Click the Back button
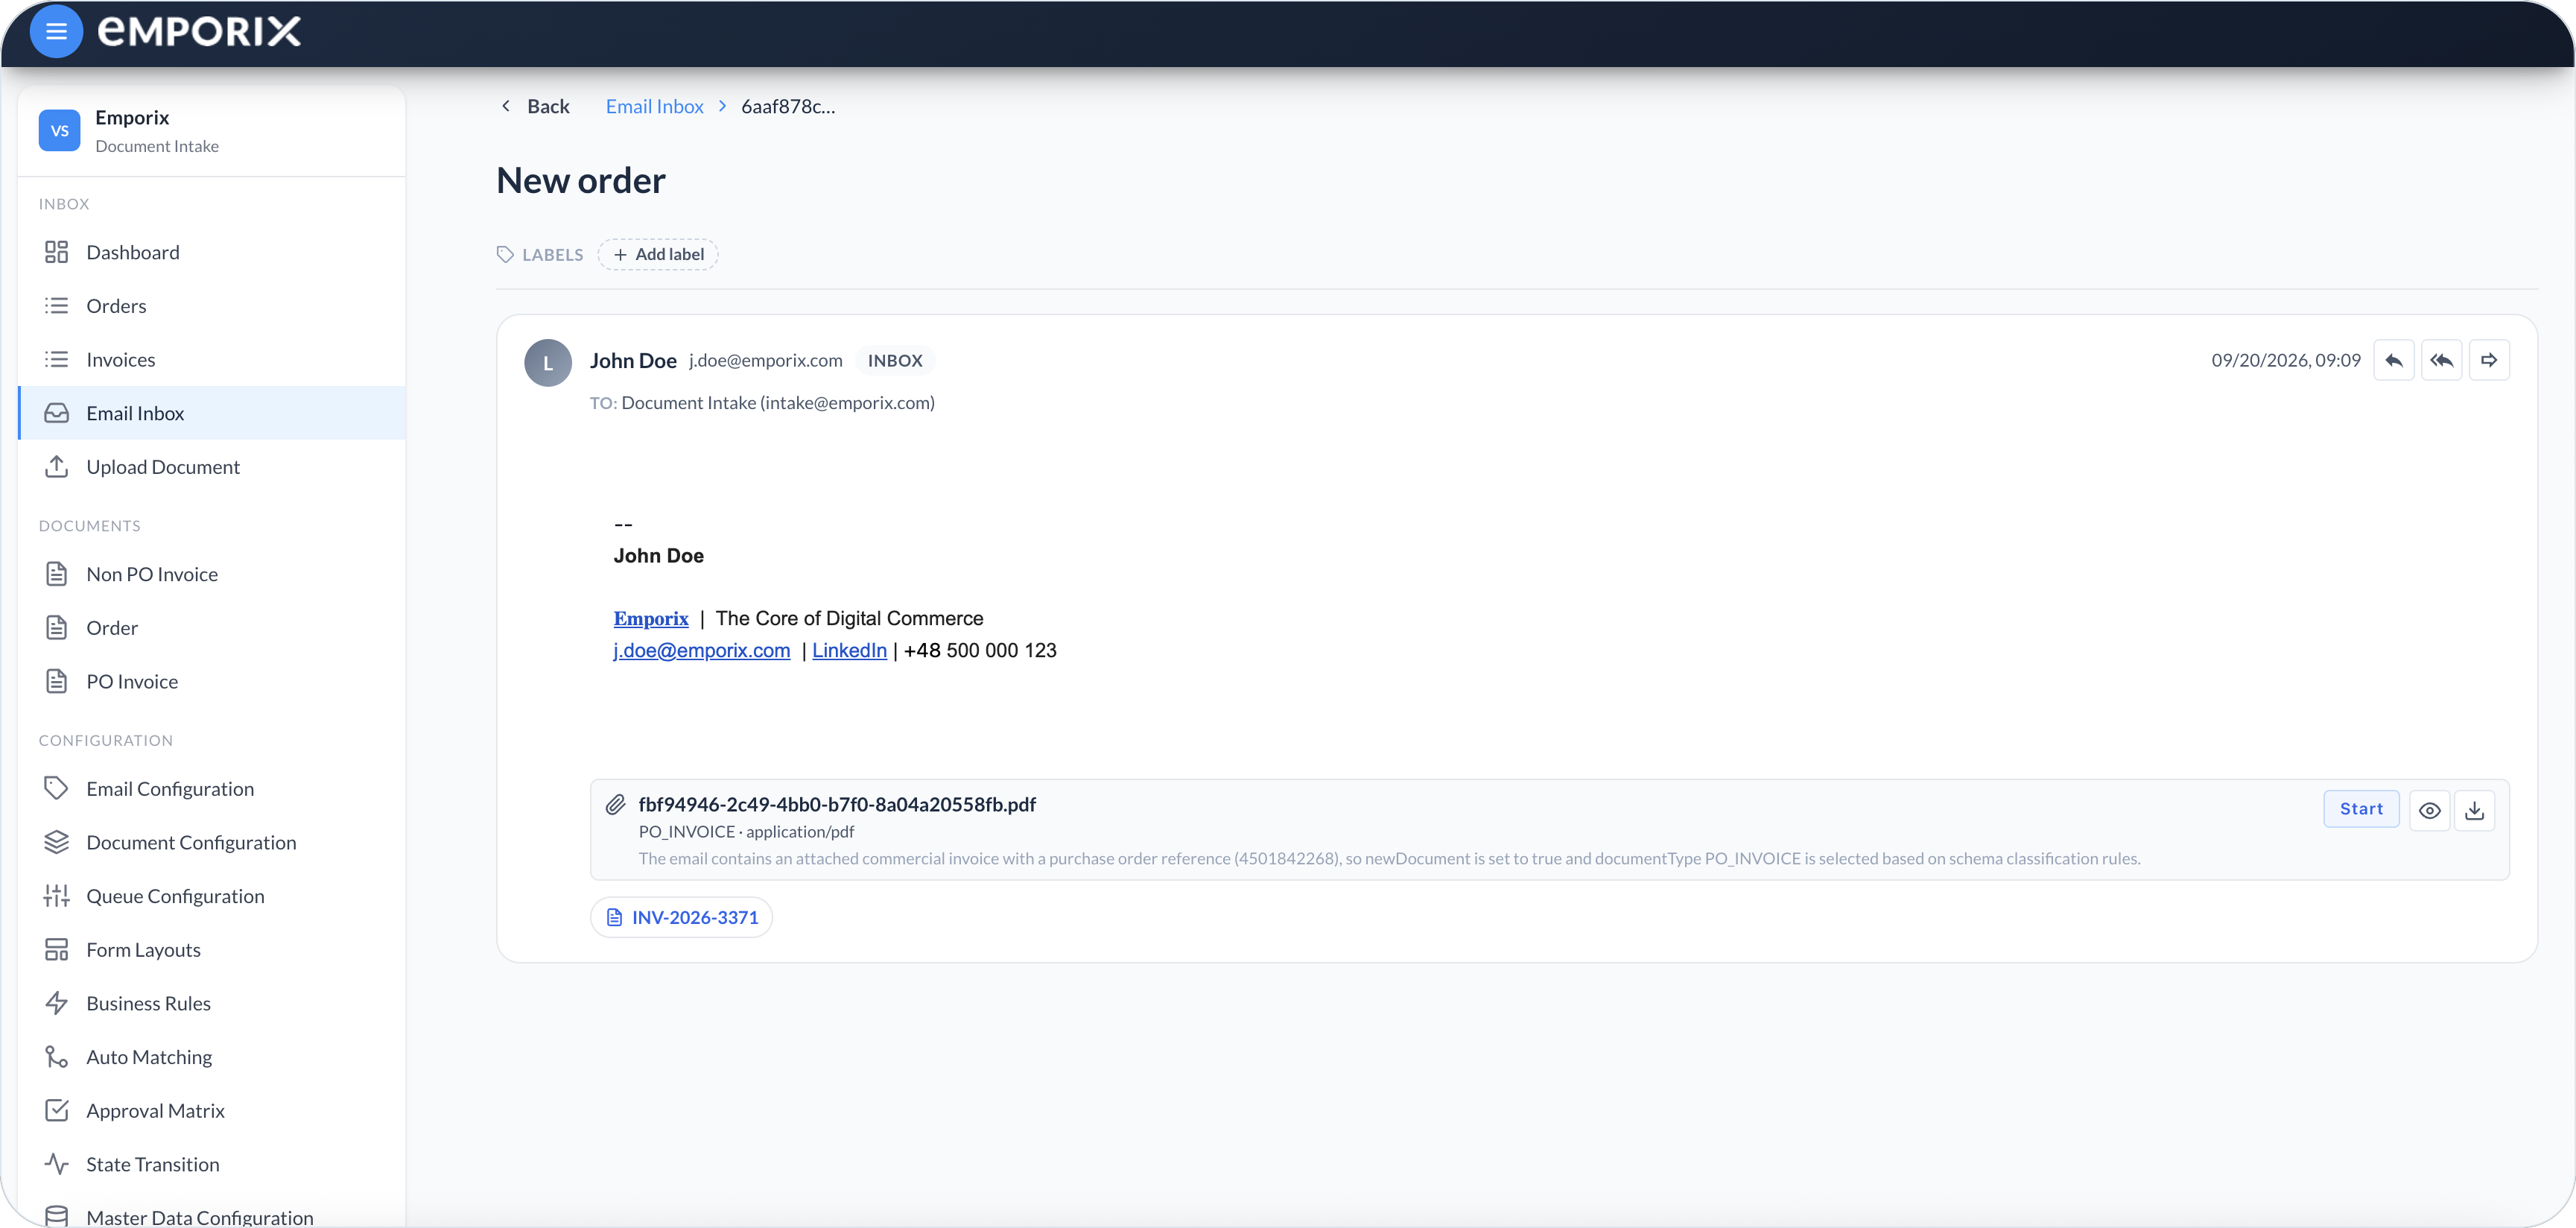This screenshot has width=2576, height=1228. tap(535, 106)
